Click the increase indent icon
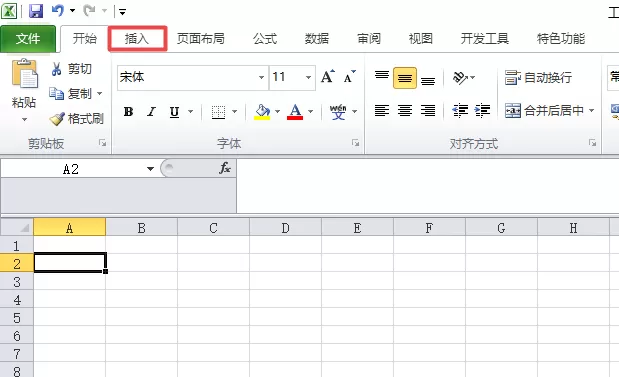Viewport: 619px width, 377px height. (482, 111)
